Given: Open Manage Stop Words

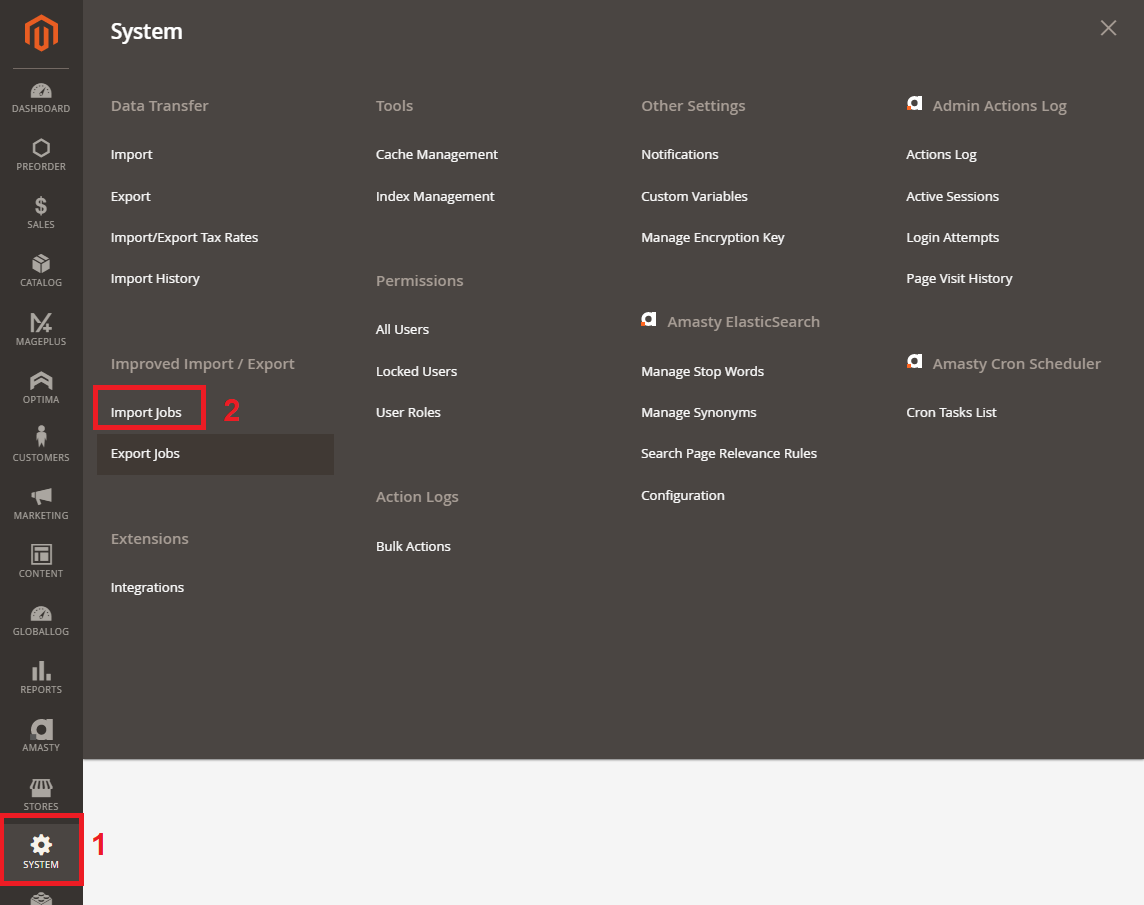Looking at the screenshot, I should (702, 371).
